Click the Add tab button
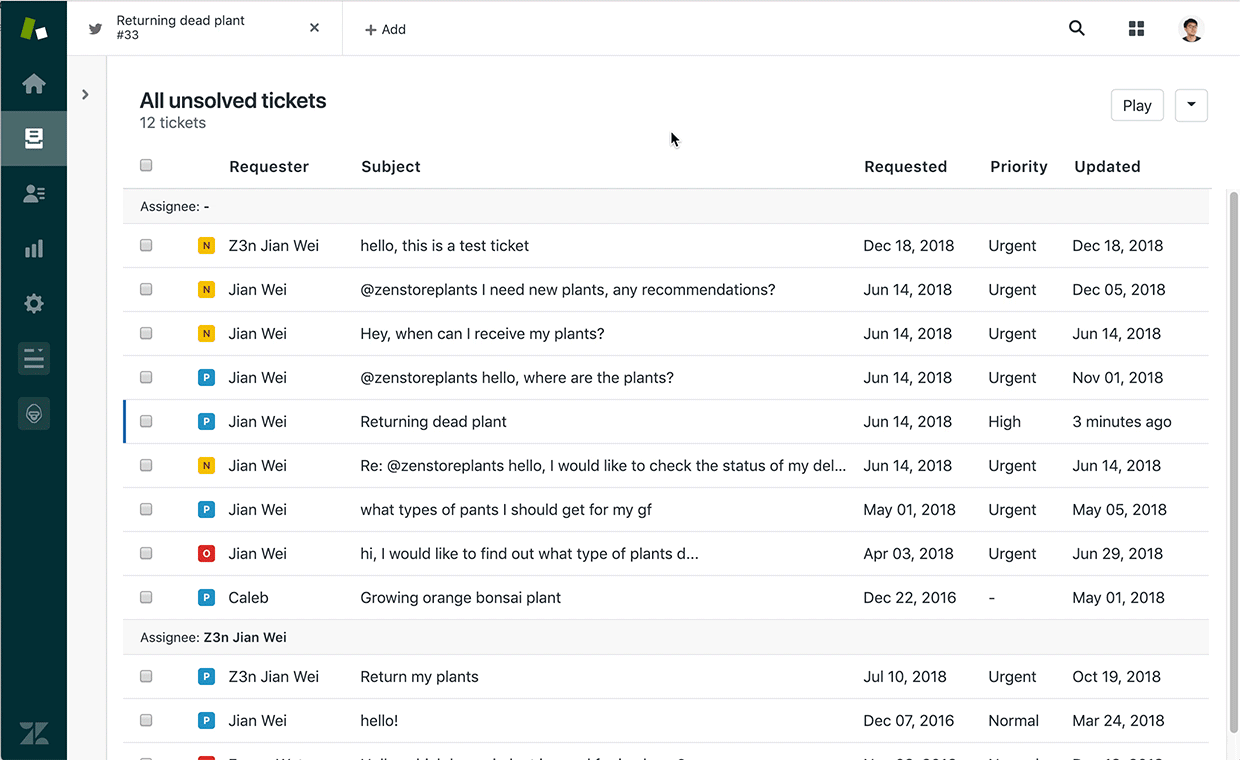 (x=385, y=30)
